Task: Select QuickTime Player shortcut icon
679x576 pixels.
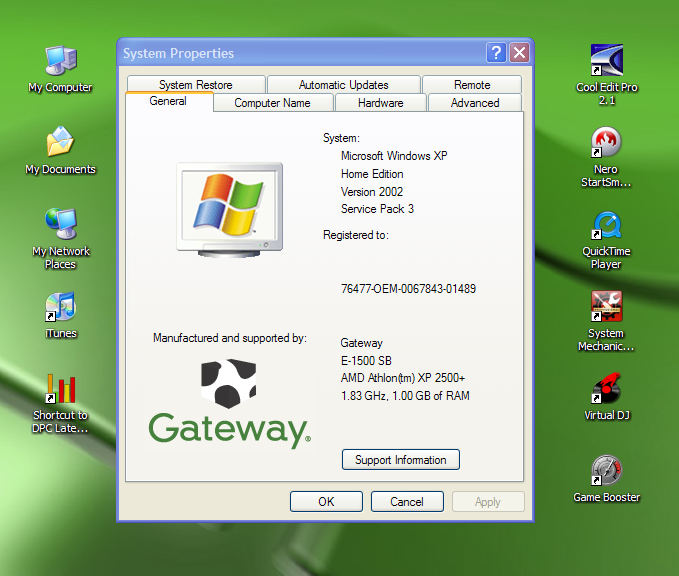Action: (x=607, y=240)
